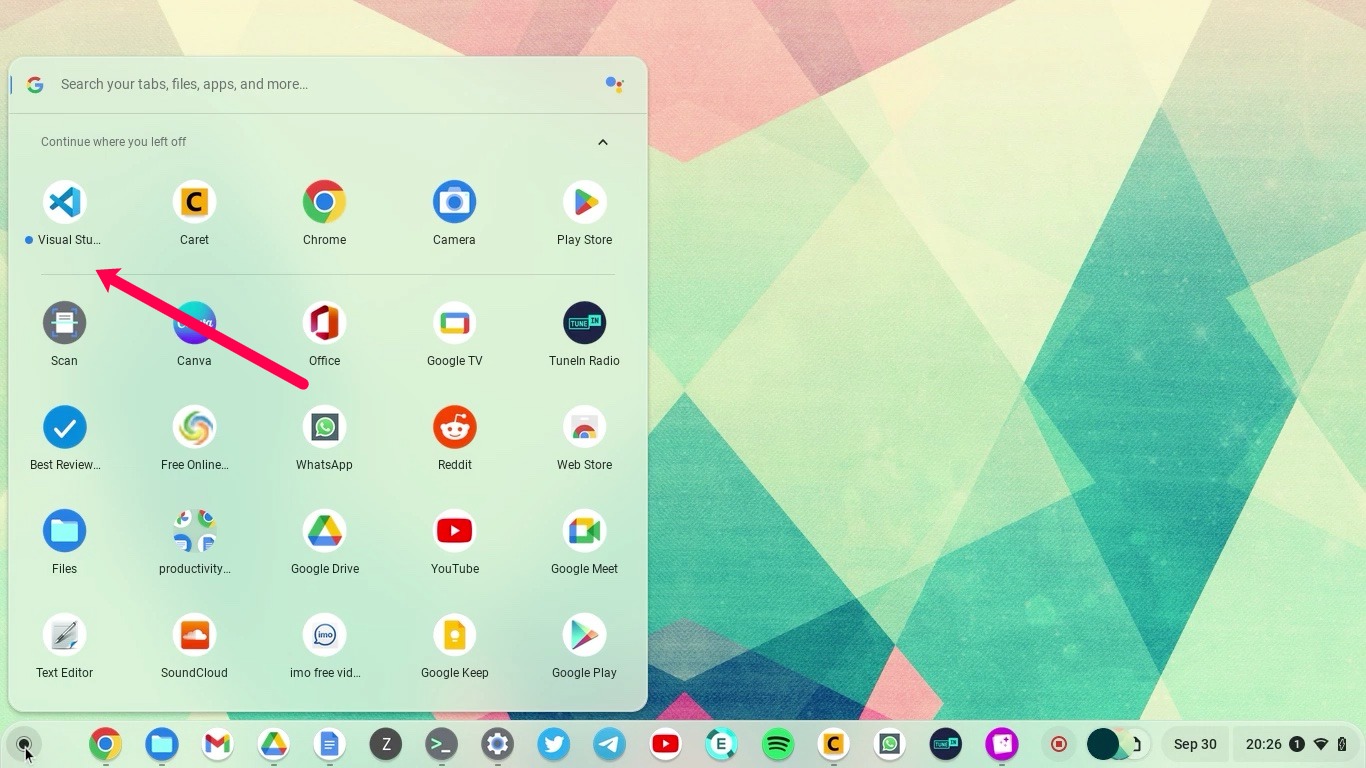Open the Z app on the shelf
This screenshot has height=768, width=1366.
coord(385,744)
